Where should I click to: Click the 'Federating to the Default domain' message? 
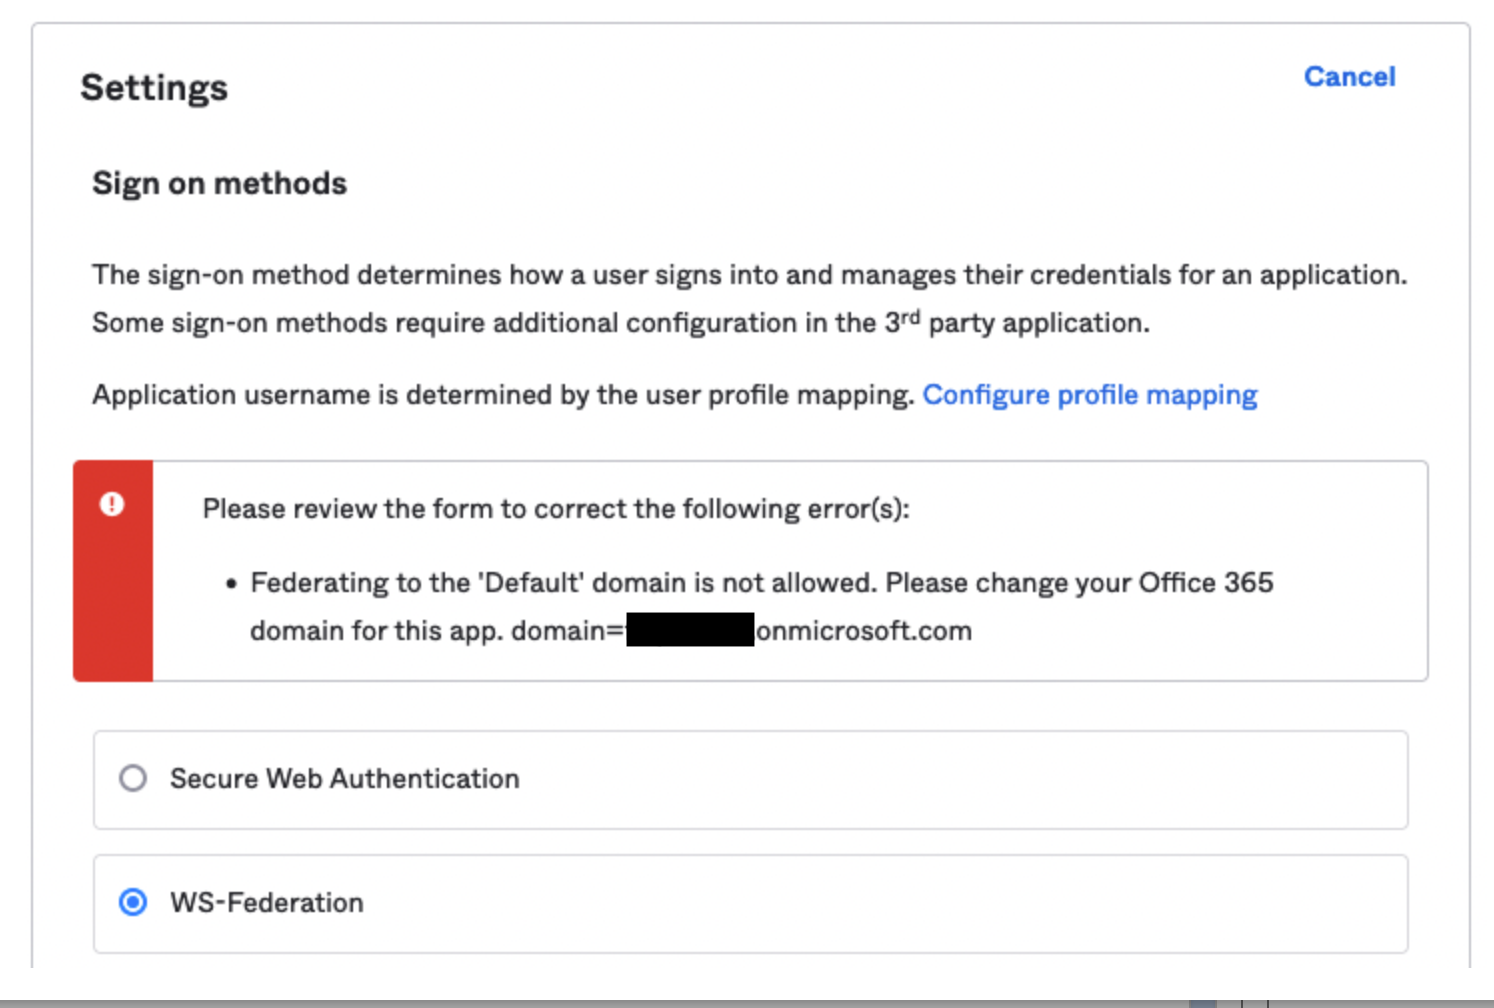[x=762, y=606]
